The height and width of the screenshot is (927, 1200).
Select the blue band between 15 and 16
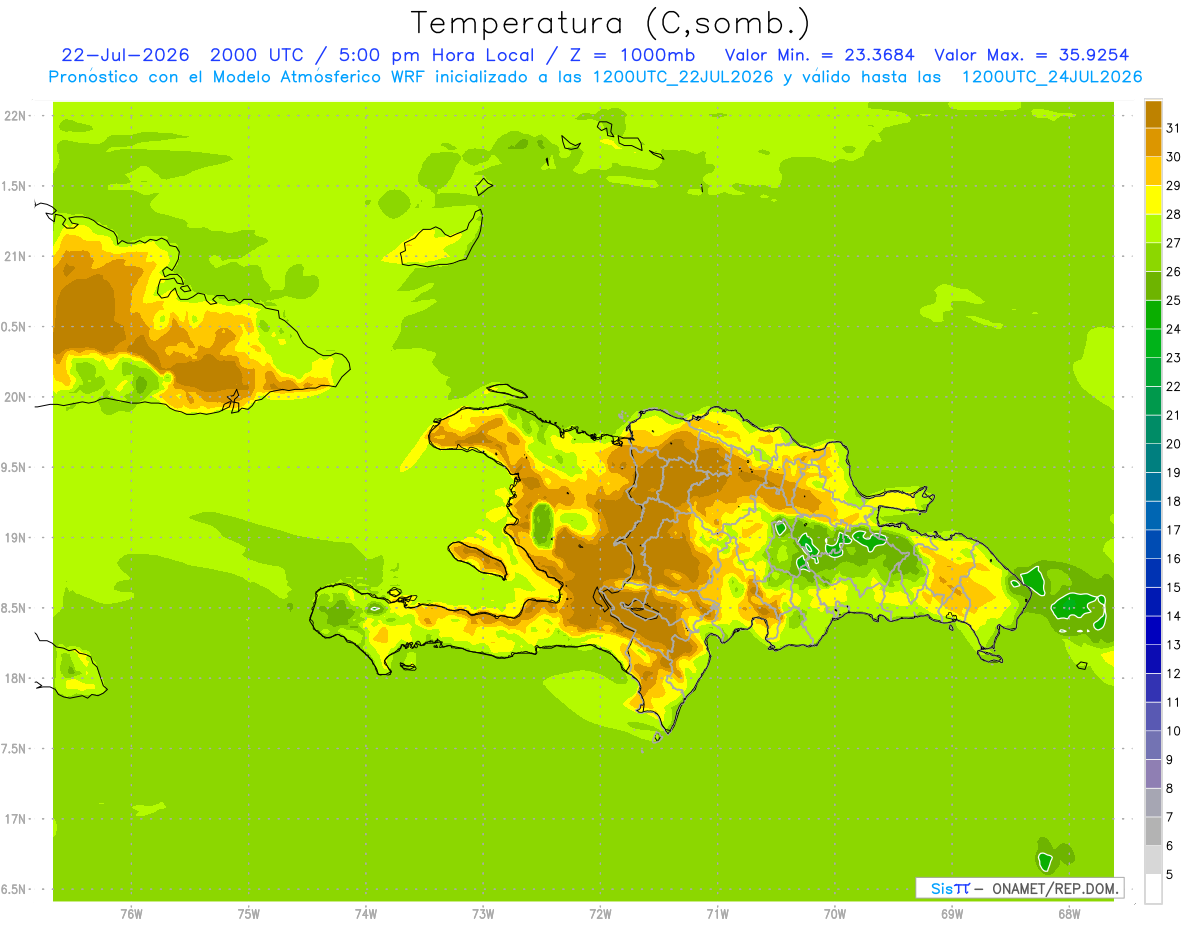pyautogui.click(x=1153, y=572)
